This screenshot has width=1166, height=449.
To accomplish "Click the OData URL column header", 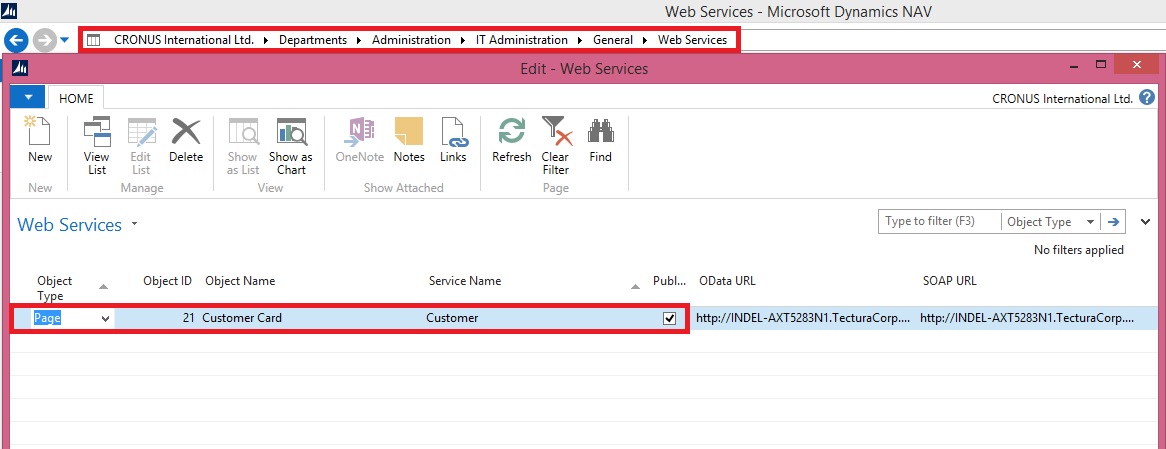I will 727,281.
